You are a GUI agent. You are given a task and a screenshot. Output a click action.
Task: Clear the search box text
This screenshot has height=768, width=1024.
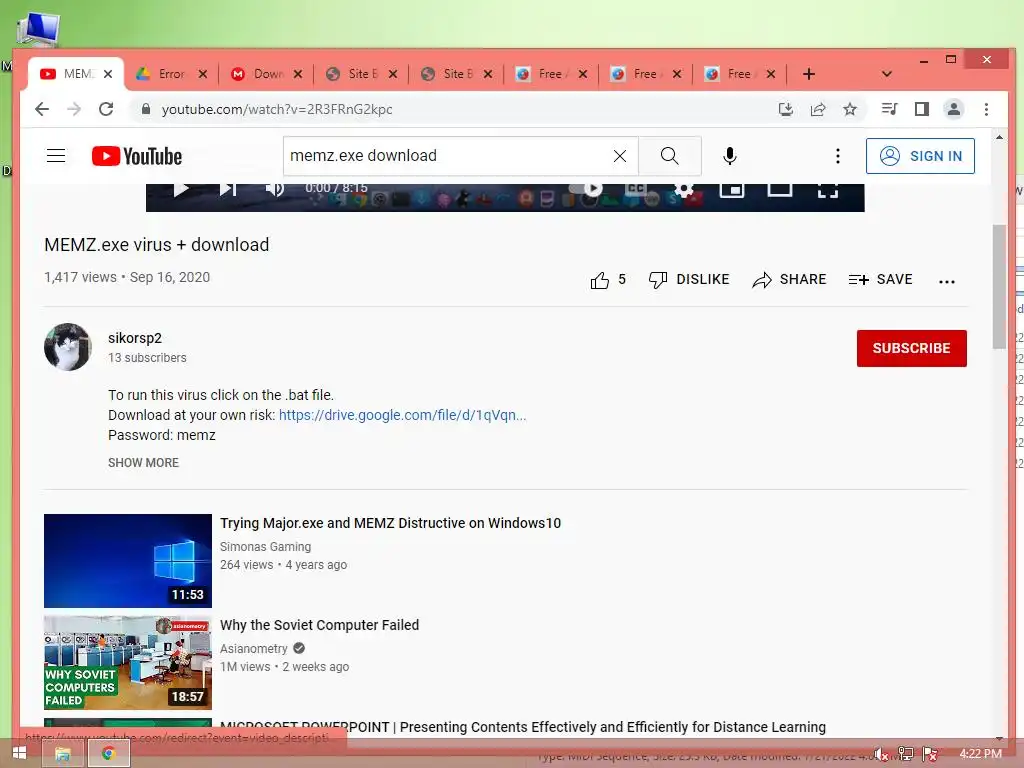[620, 156]
